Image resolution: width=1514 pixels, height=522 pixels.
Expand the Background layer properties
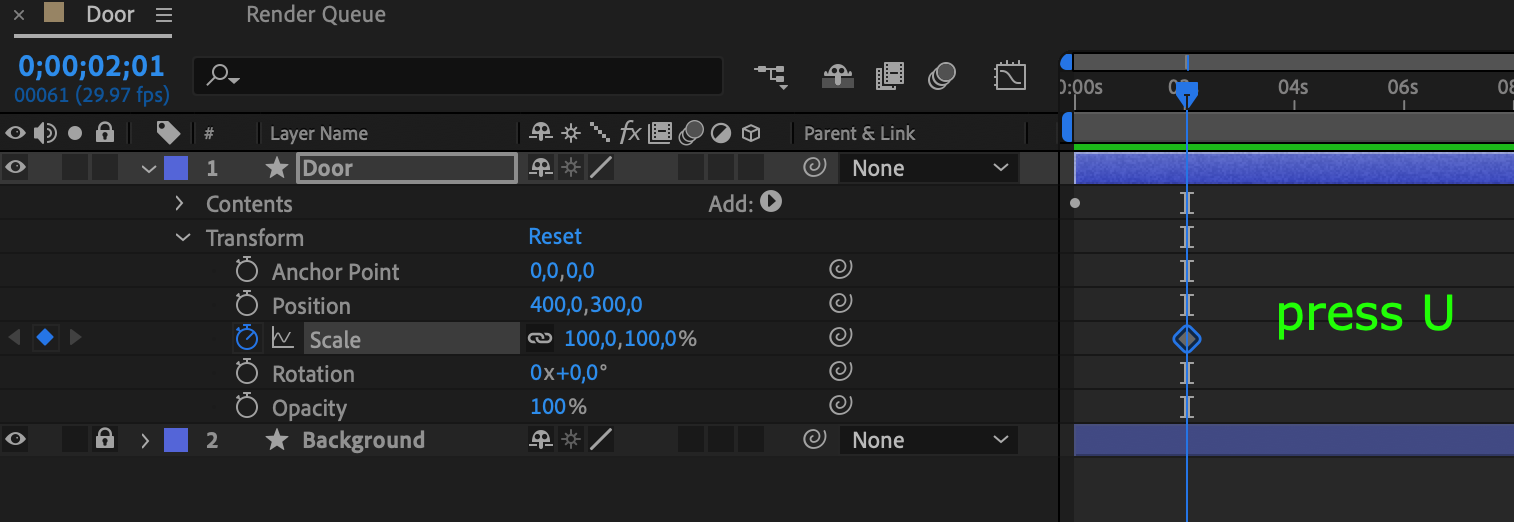(145, 440)
